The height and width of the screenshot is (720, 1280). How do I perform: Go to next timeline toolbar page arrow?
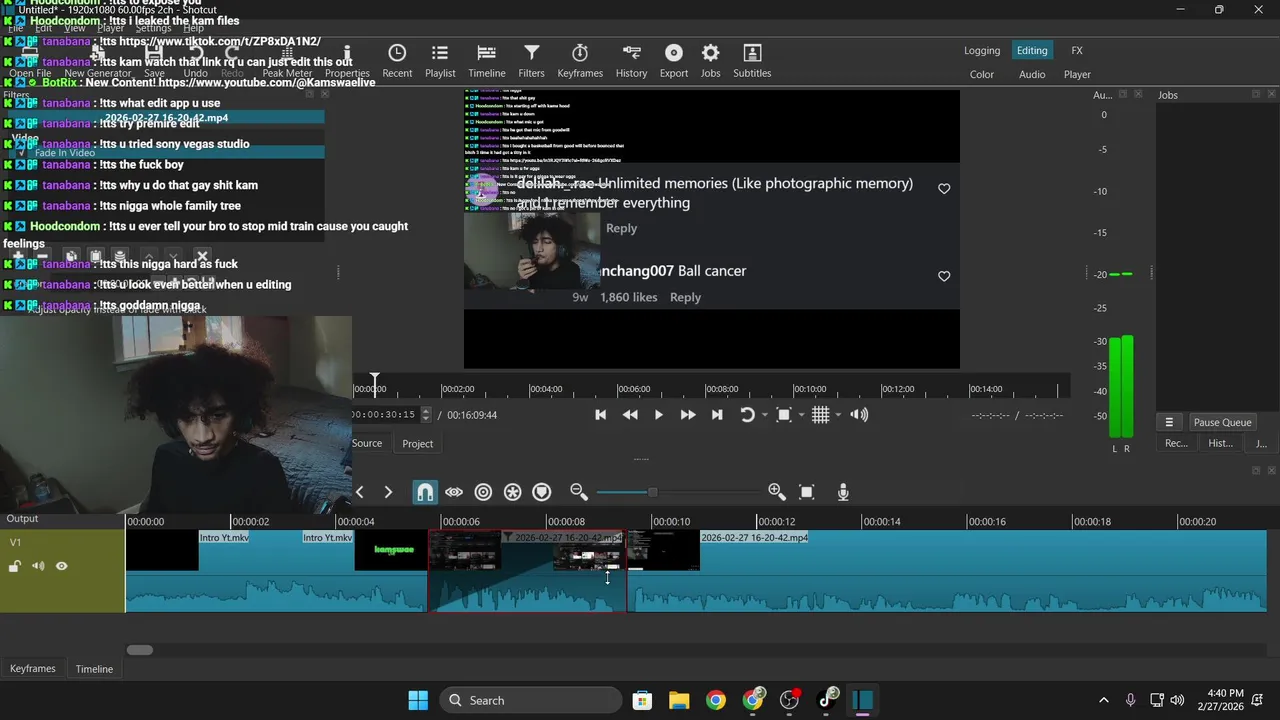tap(388, 491)
